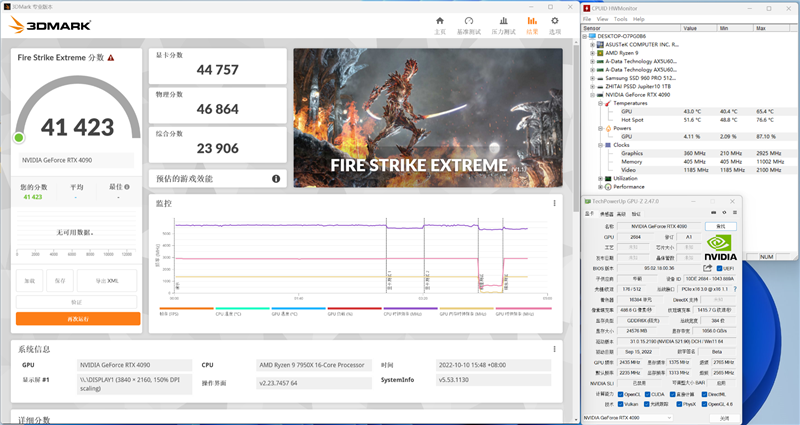Click the NVIDIA logo in GPU-Z
This screenshot has height=425, width=800.
(x=720, y=248)
